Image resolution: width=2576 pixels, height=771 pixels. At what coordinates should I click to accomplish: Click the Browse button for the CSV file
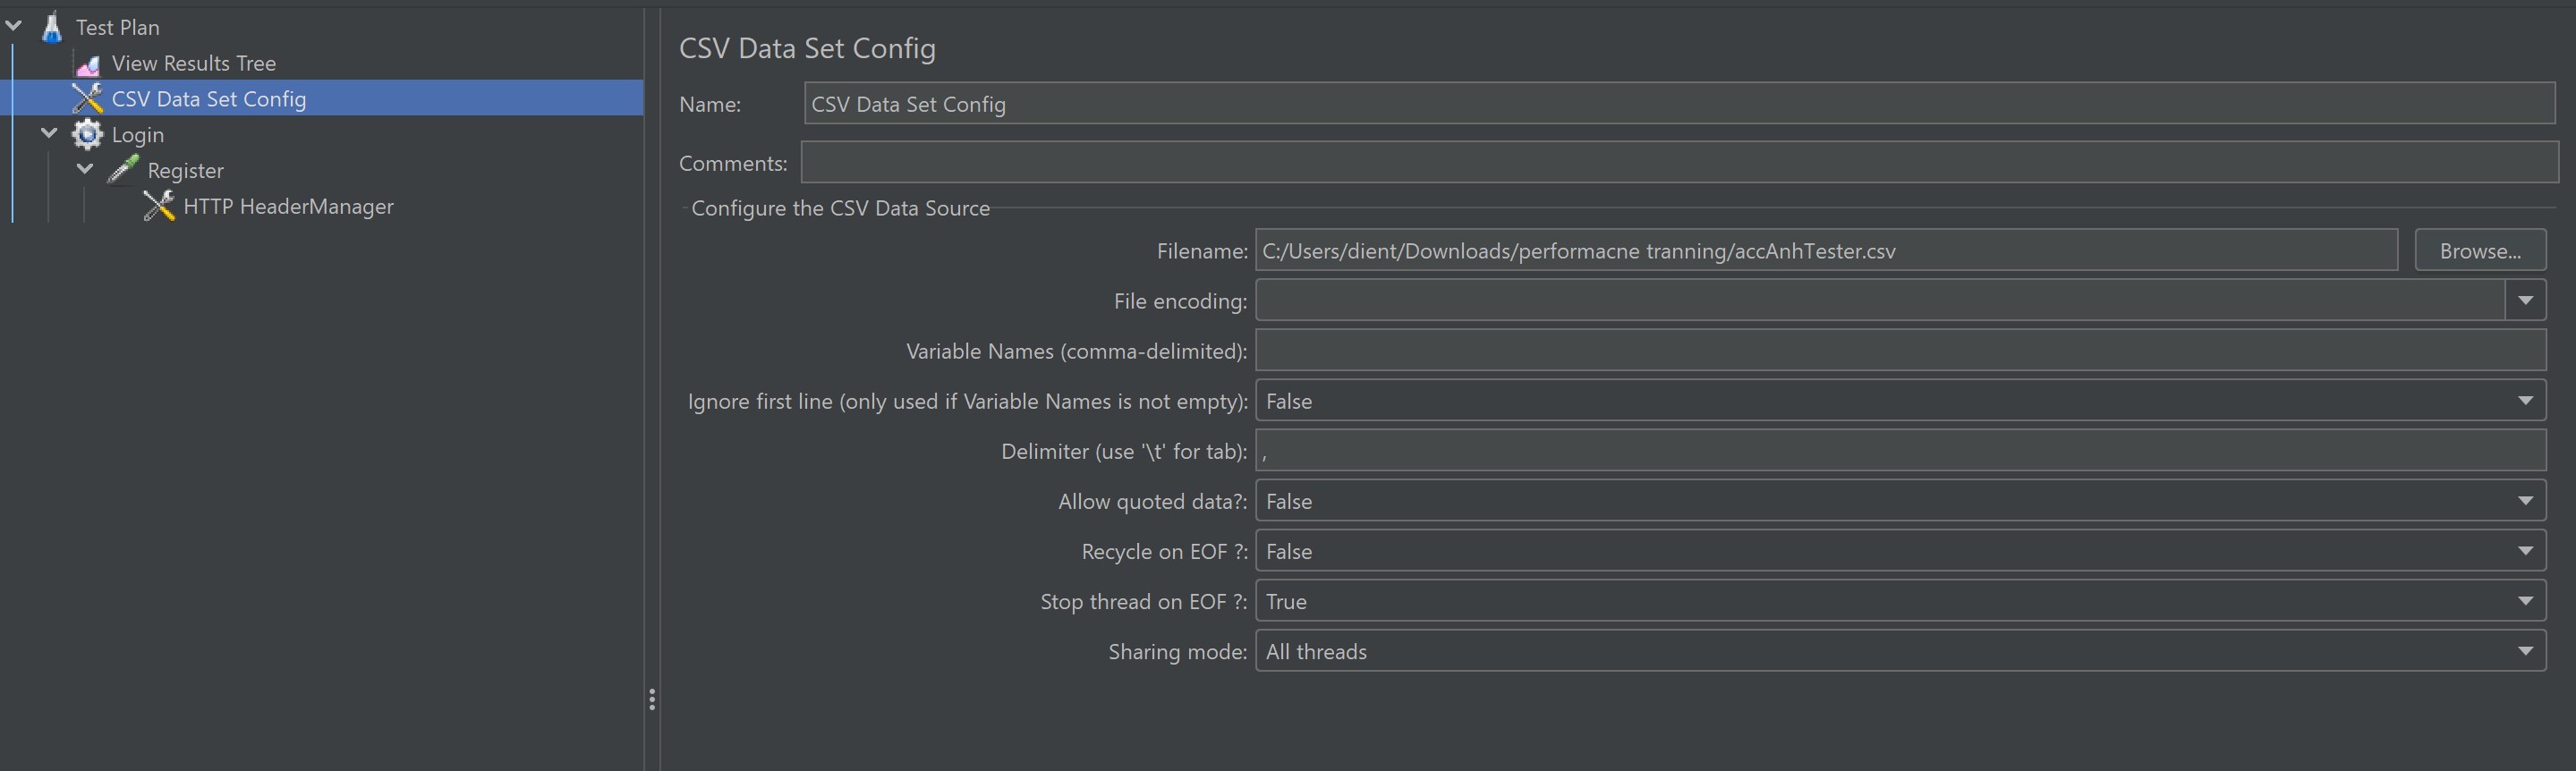pyautogui.click(x=2479, y=250)
